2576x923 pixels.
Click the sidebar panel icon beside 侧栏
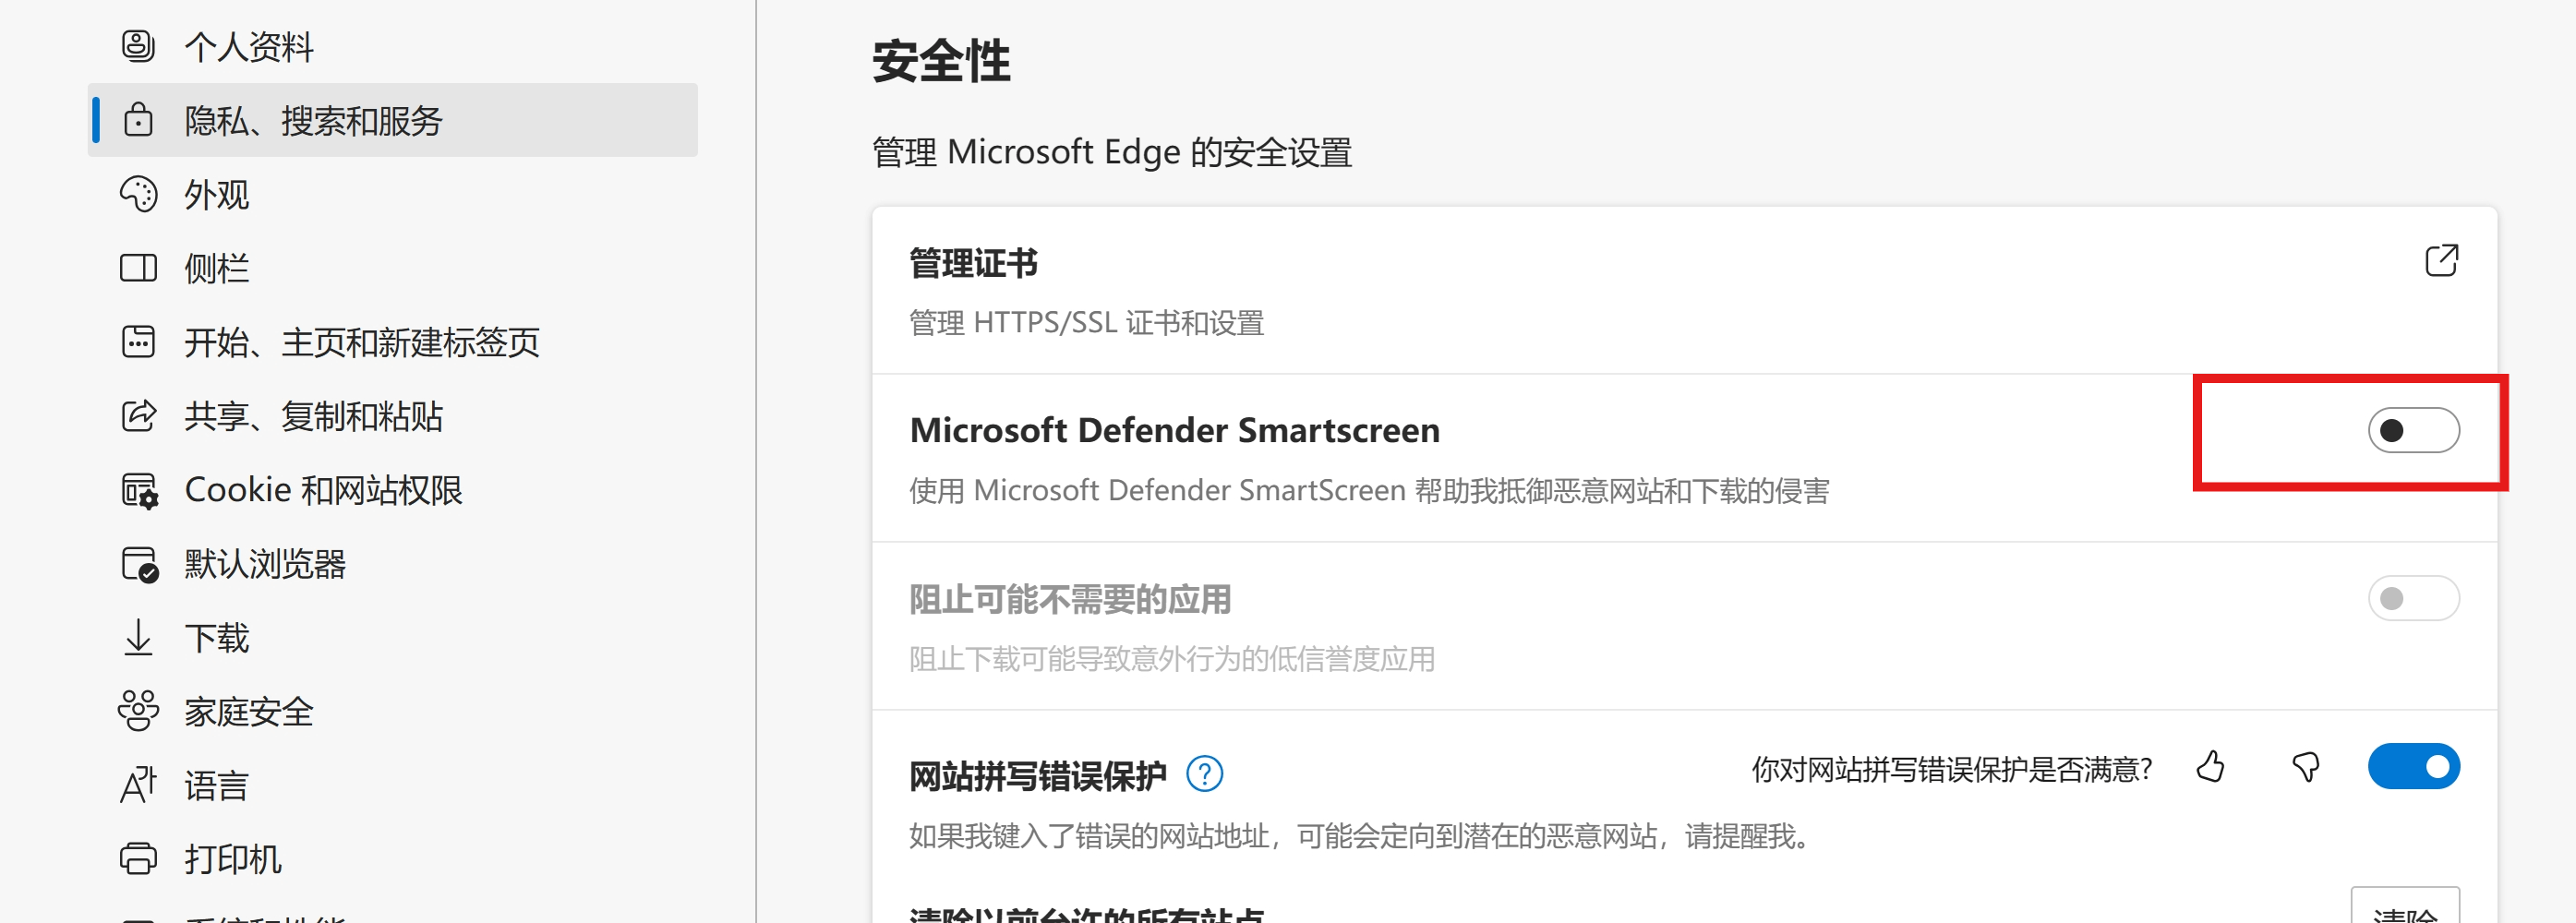(x=138, y=268)
